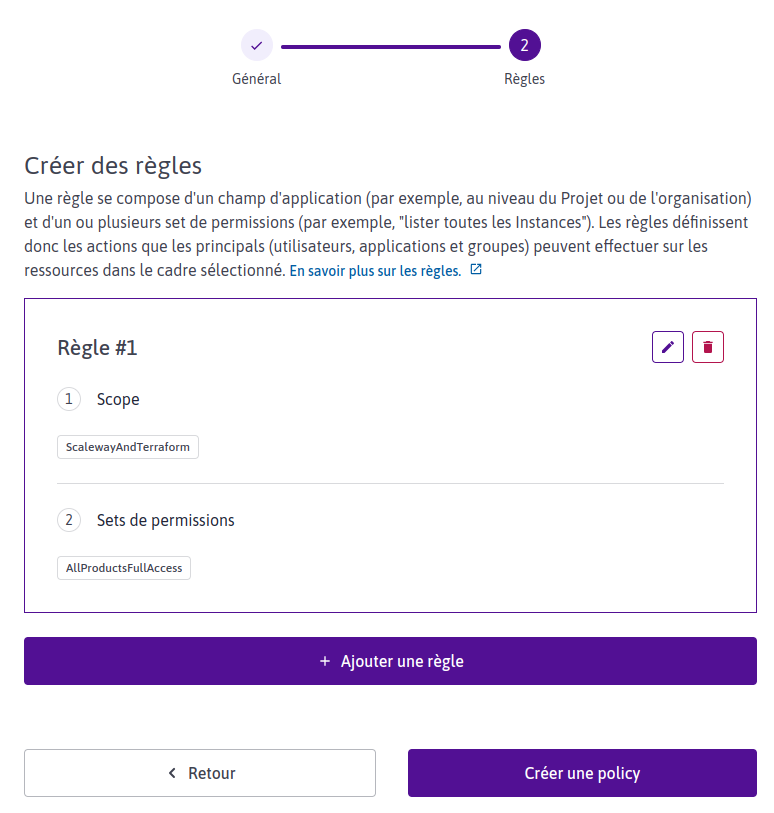Click the progress line between the steps
Image resolution: width=774 pixels, height=813 pixels.
(x=390, y=46)
